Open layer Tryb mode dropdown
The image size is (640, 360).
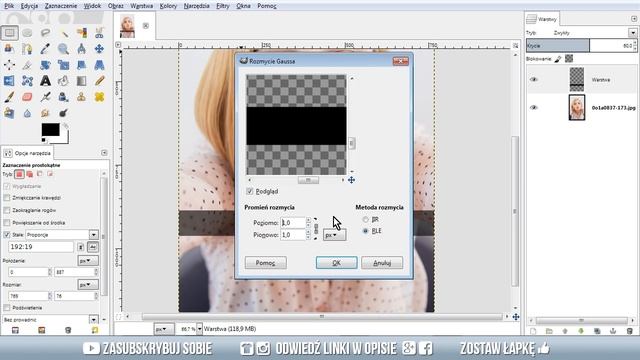point(632,33)
